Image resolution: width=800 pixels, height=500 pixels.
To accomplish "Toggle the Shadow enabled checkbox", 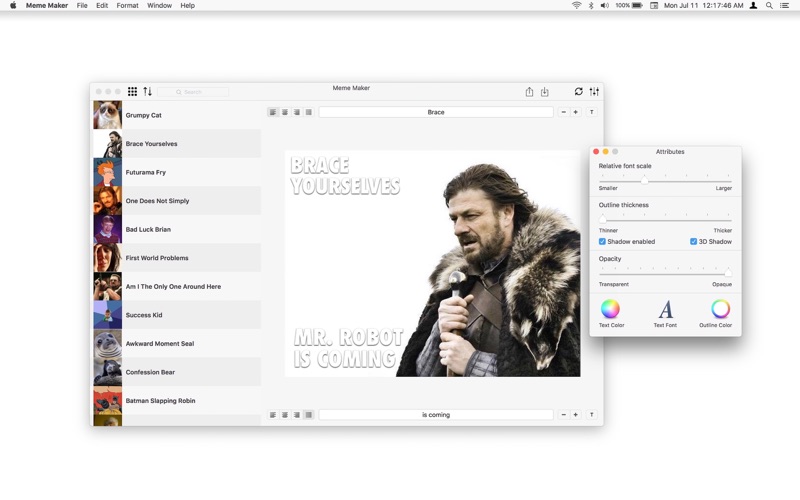I will [x=602, y=242].
